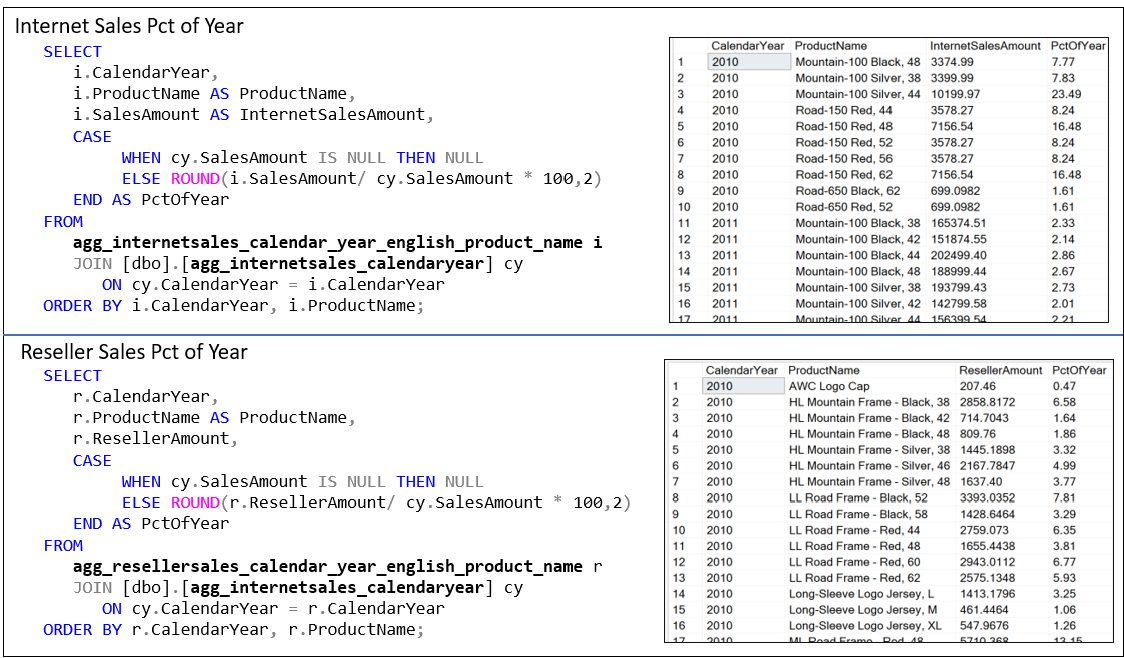Viewport: 1124px width, 658px height.
Task: Select row number 16 in the Reseller results grid
Action: [679, 626]
